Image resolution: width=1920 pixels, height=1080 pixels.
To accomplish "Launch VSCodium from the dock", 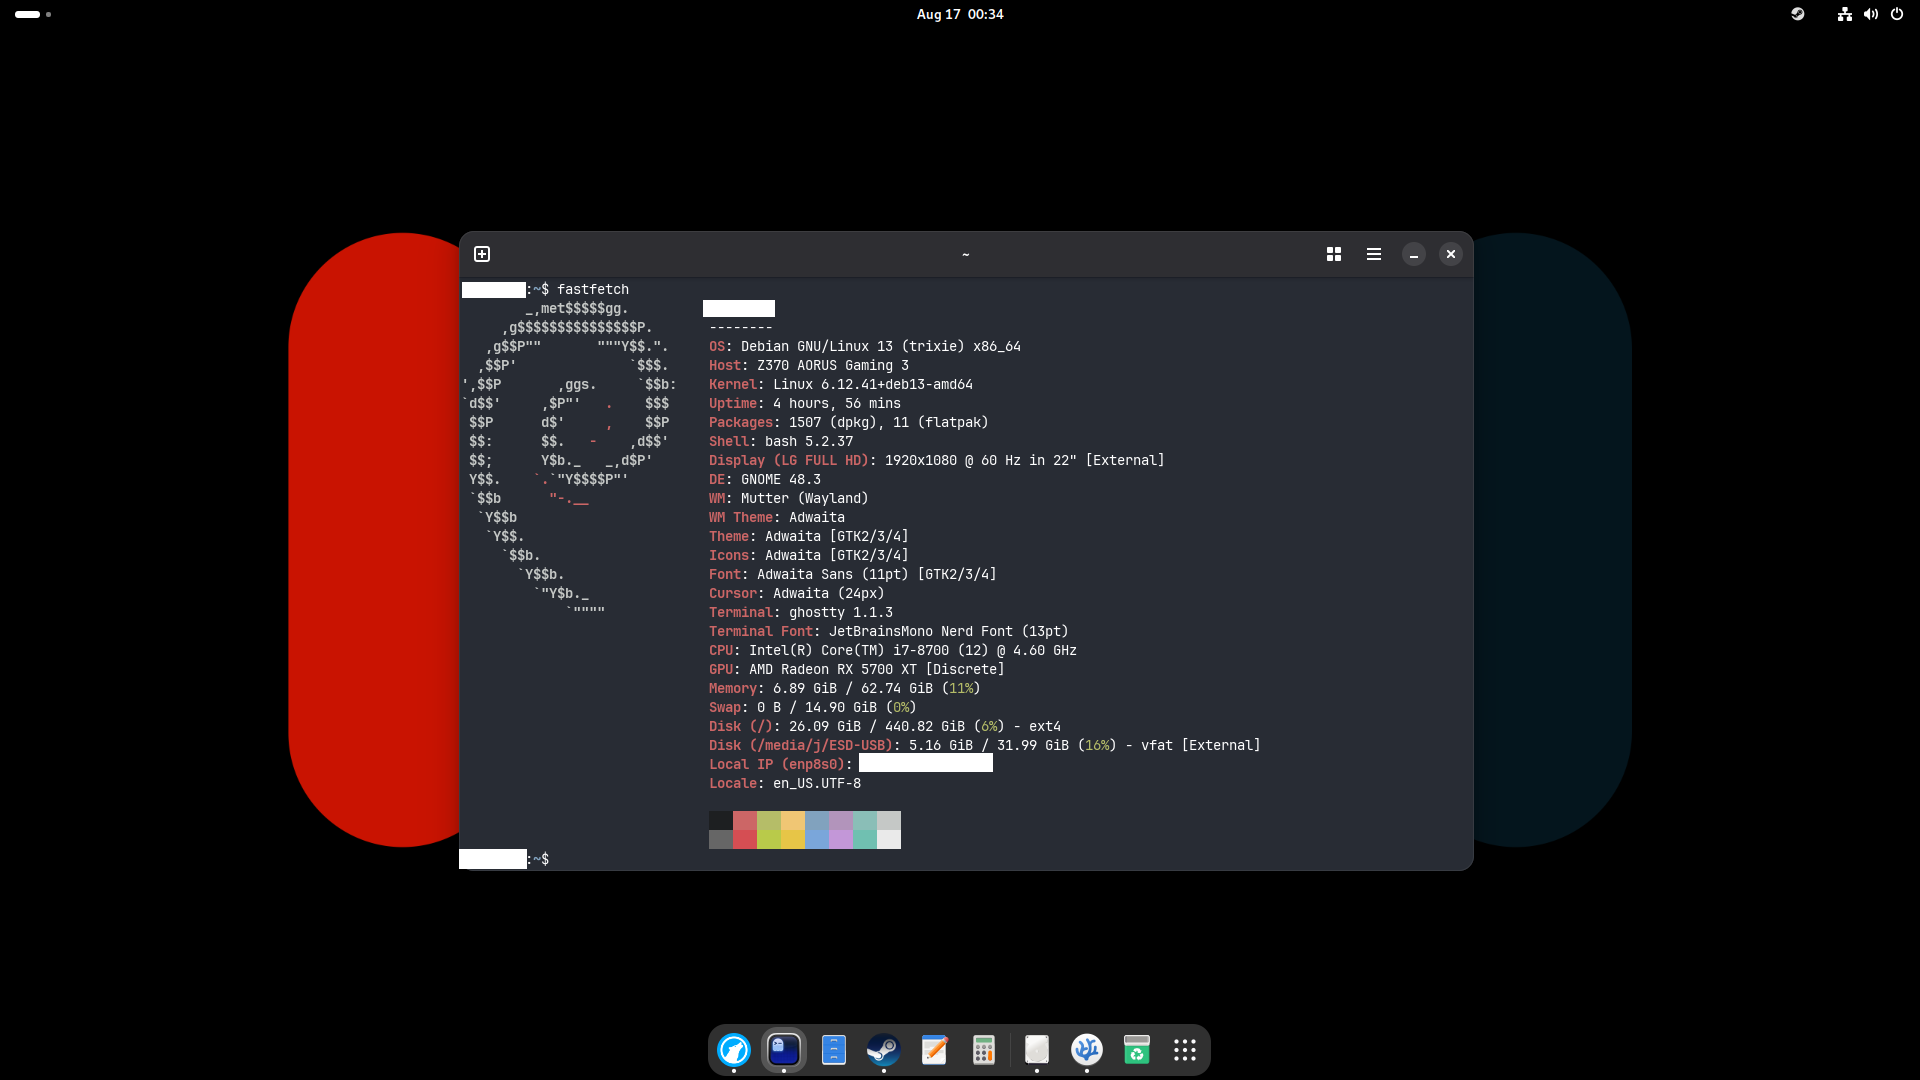I will (x=1087, y=1050).
